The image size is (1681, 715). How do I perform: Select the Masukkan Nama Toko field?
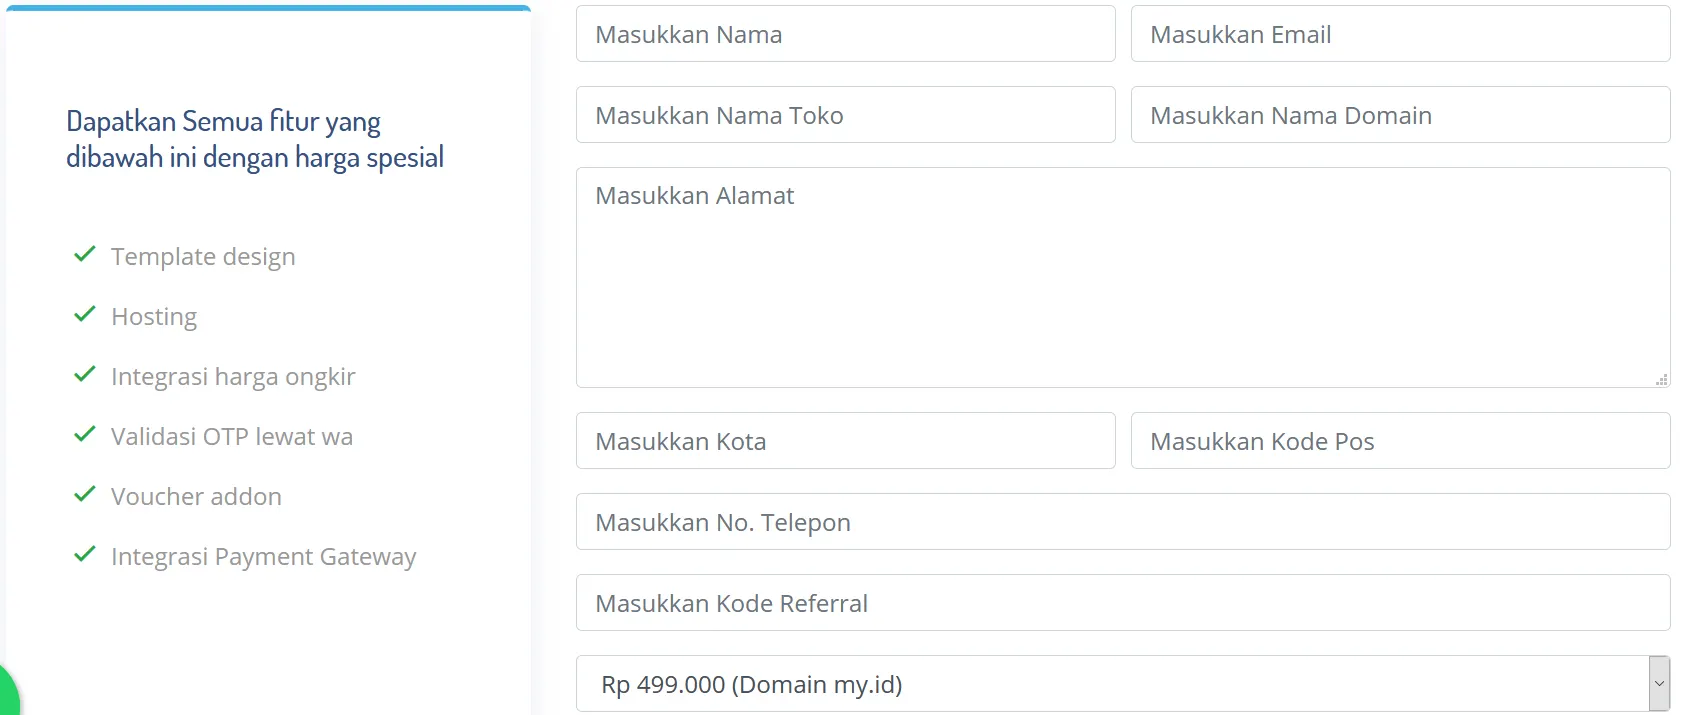[845, 115]
